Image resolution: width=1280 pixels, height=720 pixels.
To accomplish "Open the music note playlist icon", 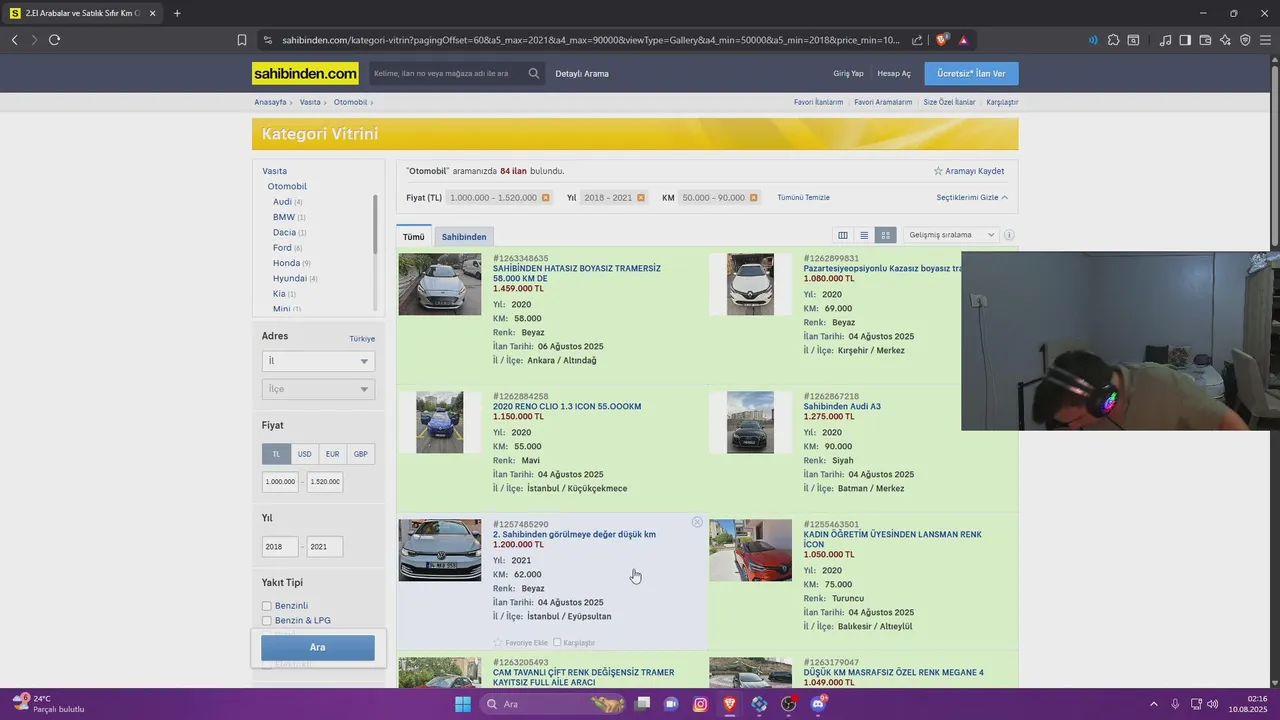I will pos(1165,40).
